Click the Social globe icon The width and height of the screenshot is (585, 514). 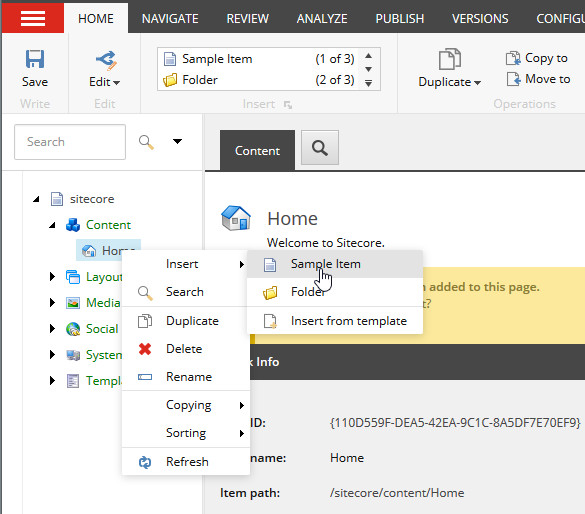coord(73,329)
